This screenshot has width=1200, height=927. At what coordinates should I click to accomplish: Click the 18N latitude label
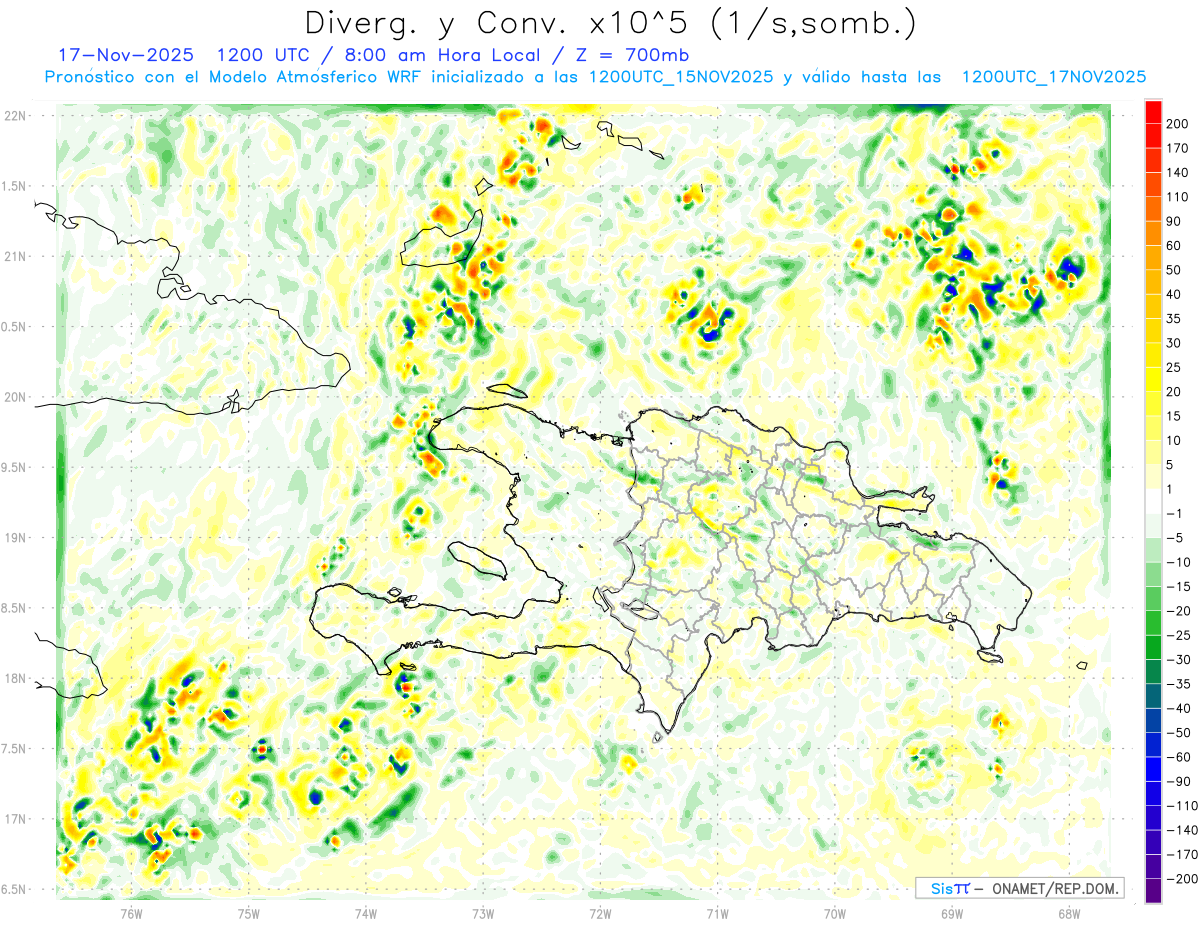[16, 679]
